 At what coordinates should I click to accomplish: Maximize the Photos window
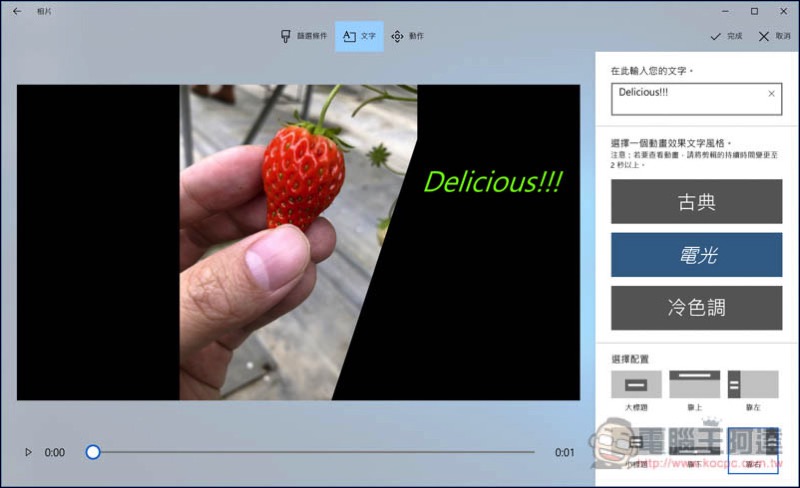(754, 11)
